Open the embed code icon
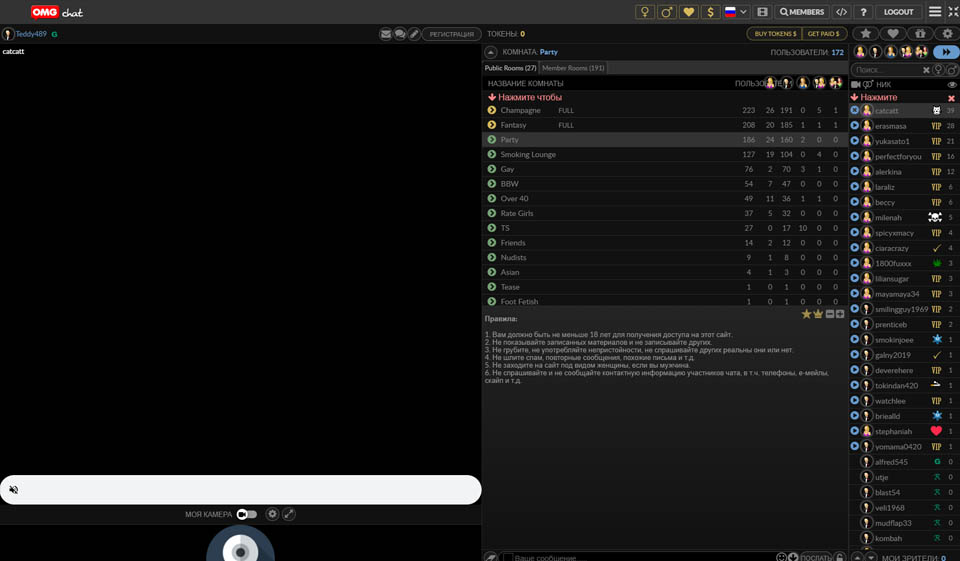Screen dimensions: 960x561 click(841, 12)
